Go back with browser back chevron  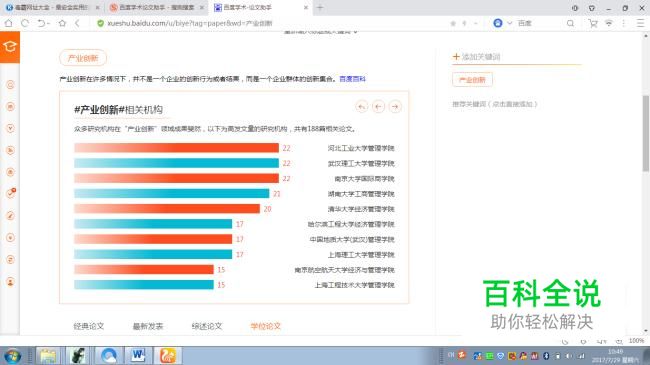coord(78,23)
